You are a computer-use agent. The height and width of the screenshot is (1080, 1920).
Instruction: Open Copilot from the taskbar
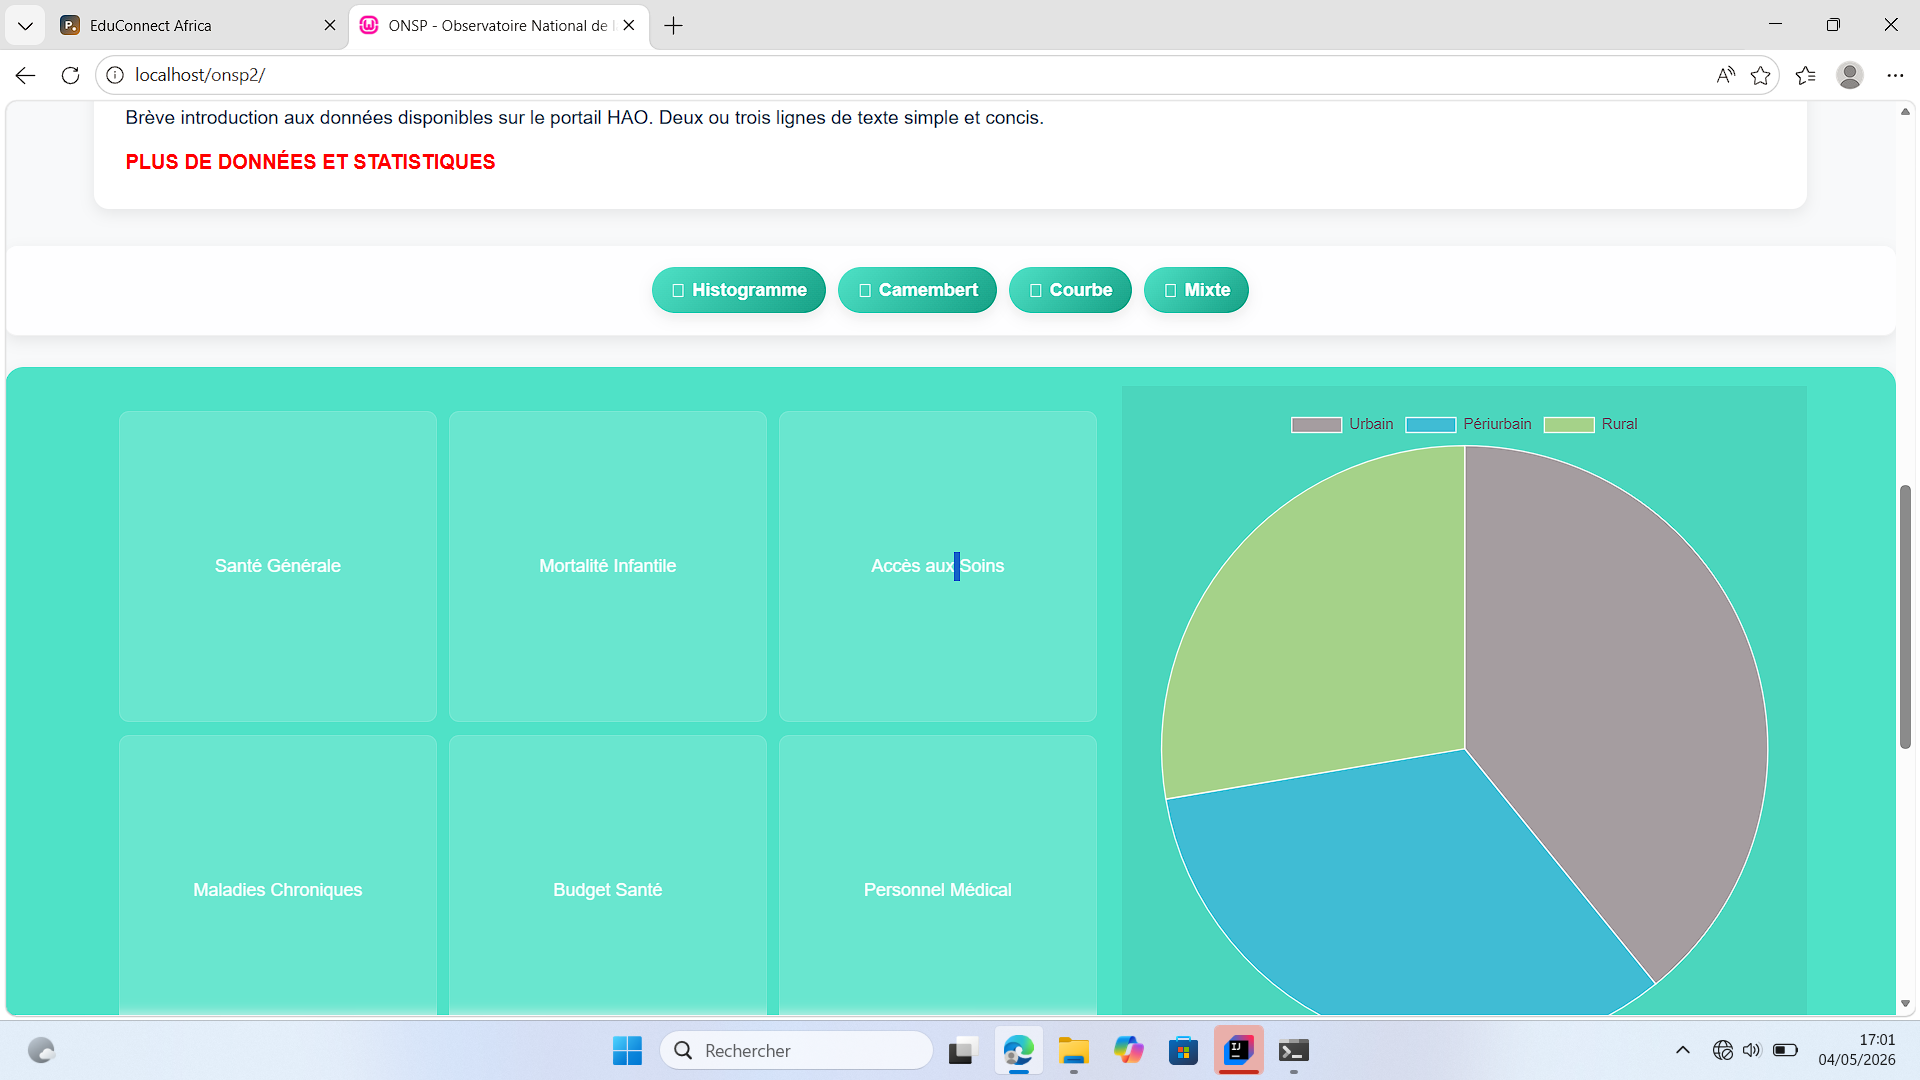[x=1129, y=1051]
